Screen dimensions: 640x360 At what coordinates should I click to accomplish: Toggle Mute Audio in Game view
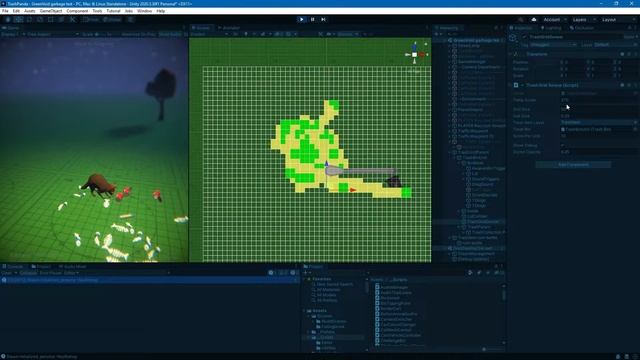click(170, 34)
